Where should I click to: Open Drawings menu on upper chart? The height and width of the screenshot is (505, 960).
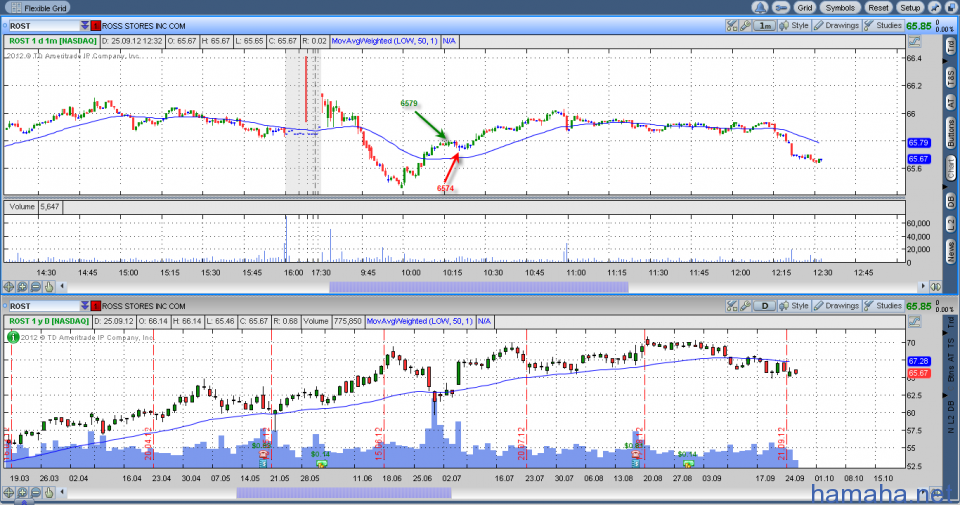coord(836,26)
